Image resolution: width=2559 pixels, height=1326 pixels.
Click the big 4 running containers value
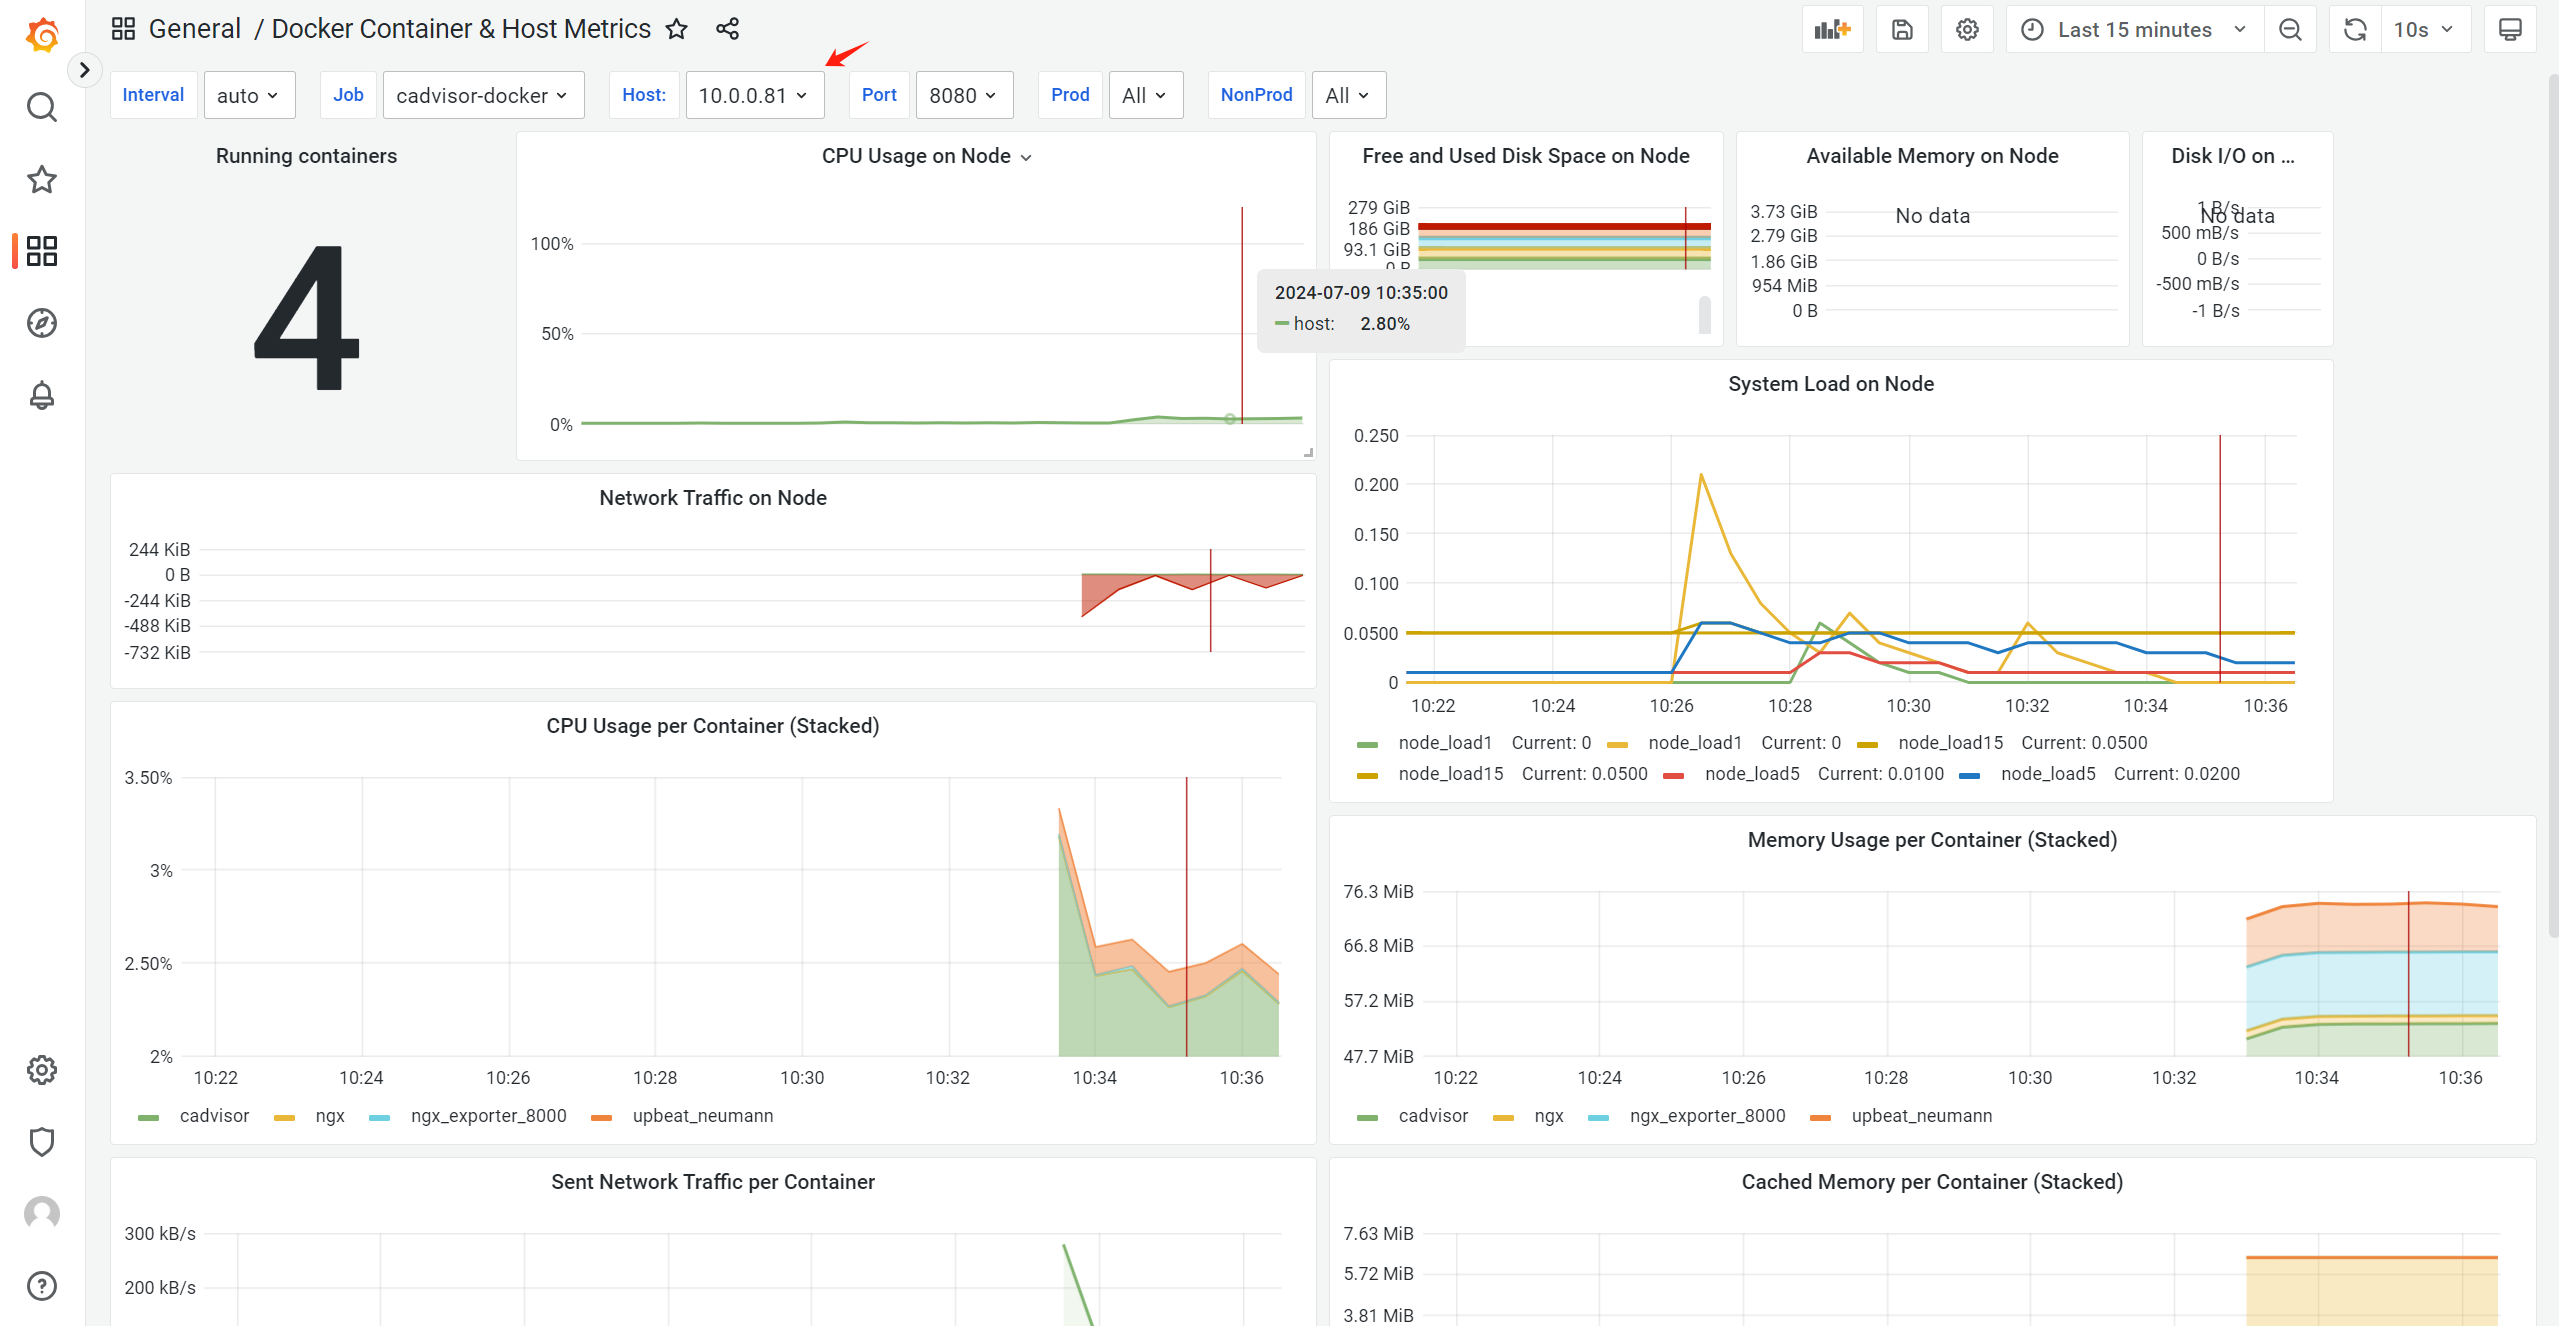[x=306, y=318]
